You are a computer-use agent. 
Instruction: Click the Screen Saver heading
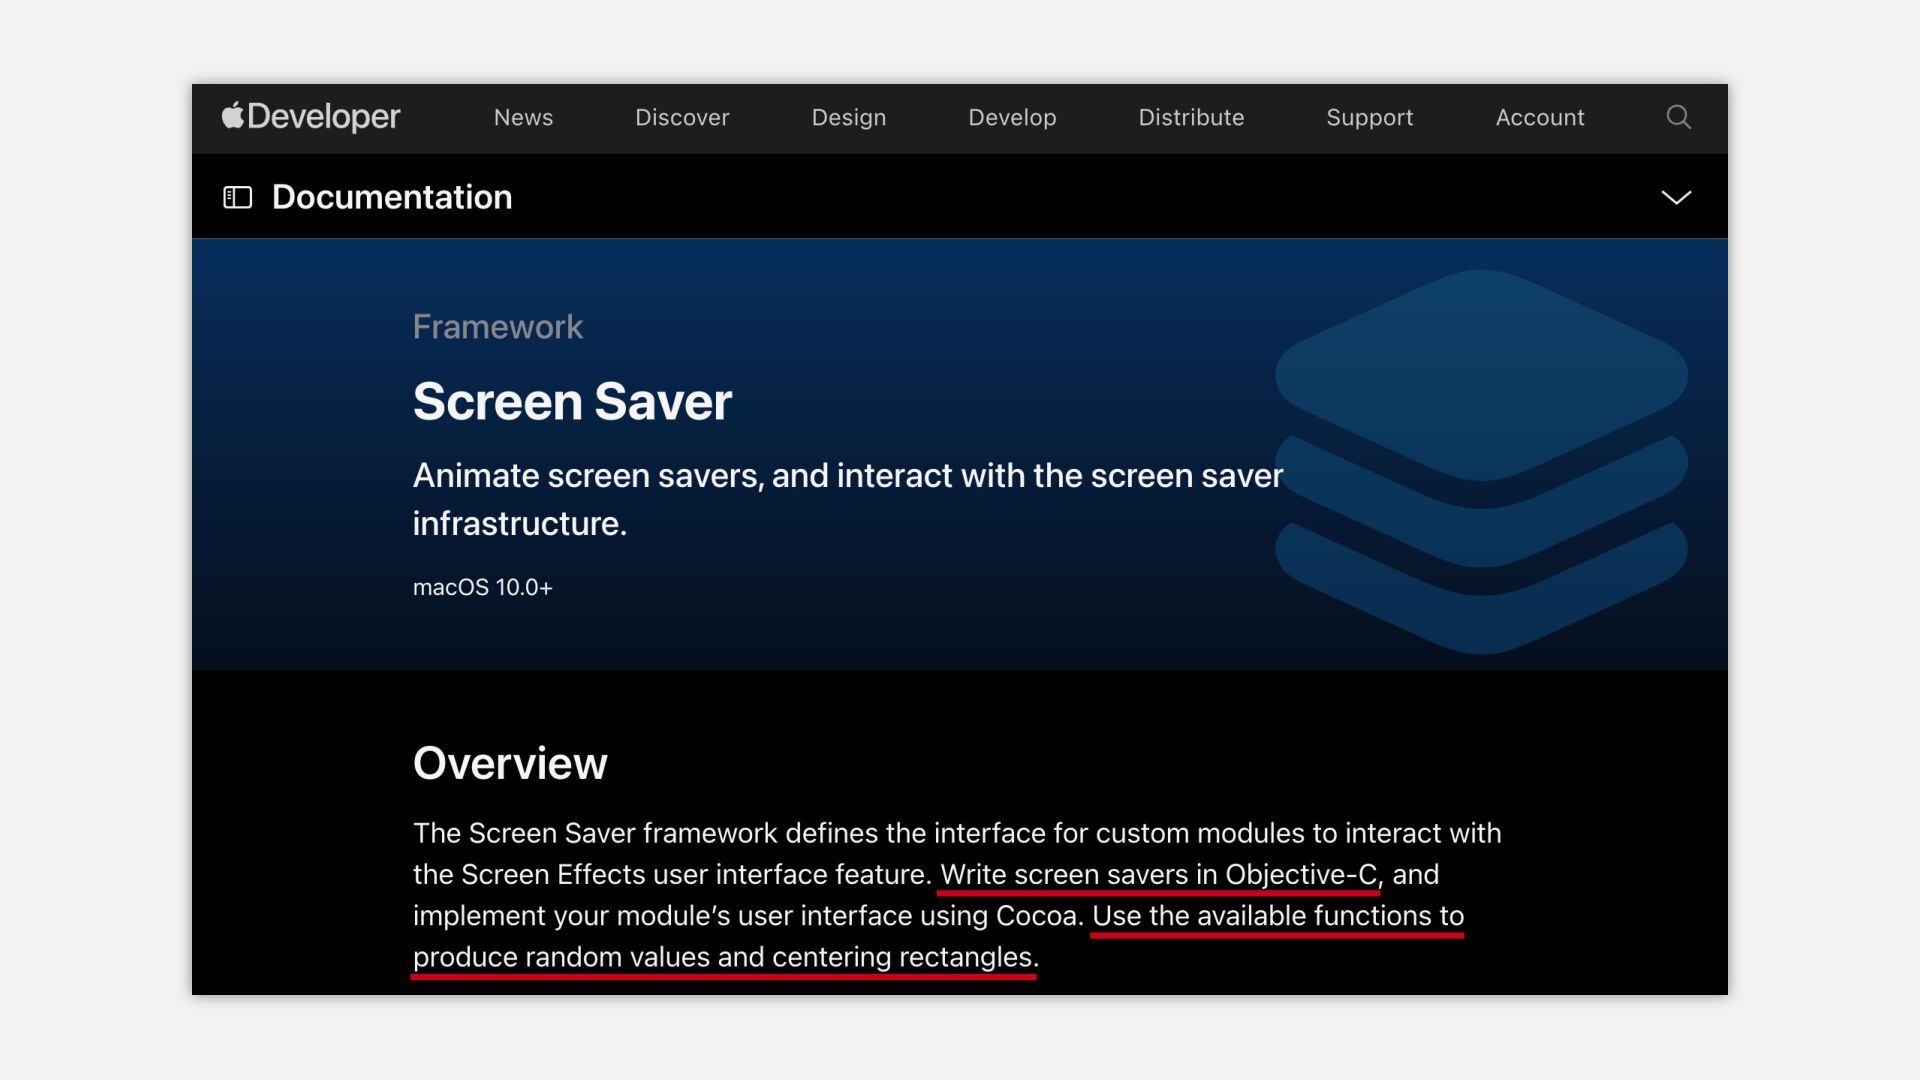point(572,402)
